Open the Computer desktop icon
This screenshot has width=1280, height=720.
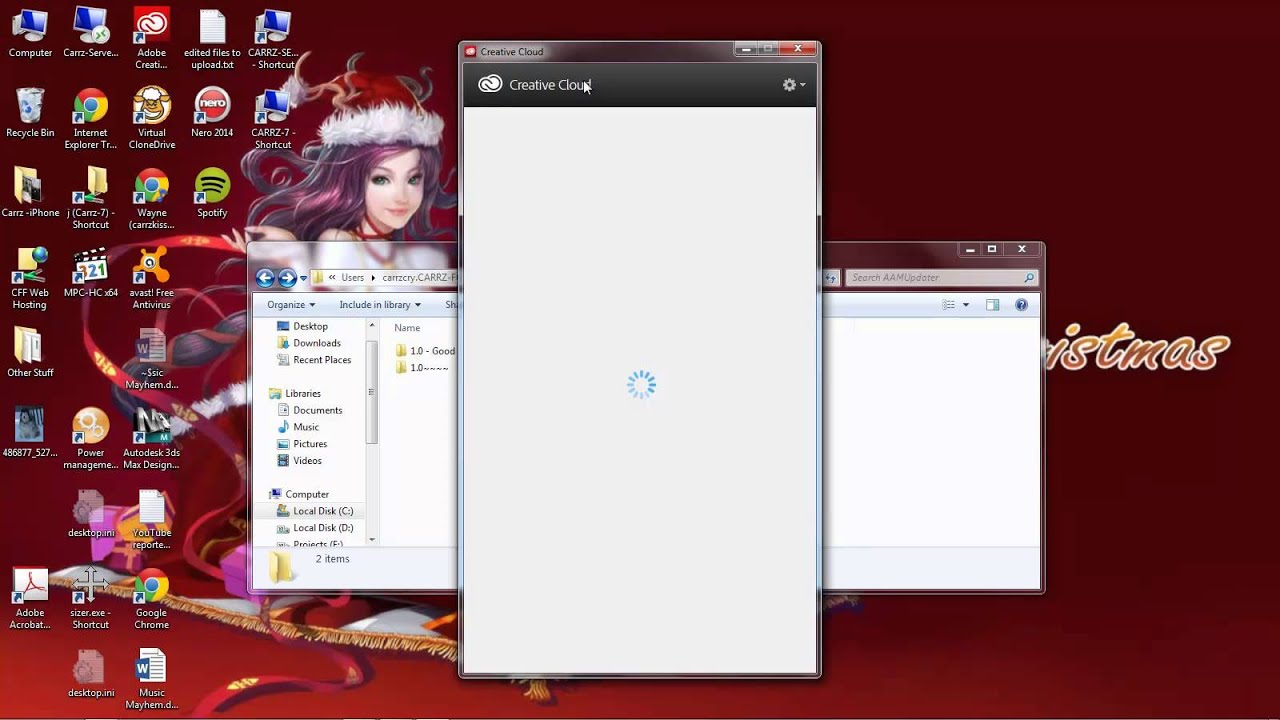point(30,33)
